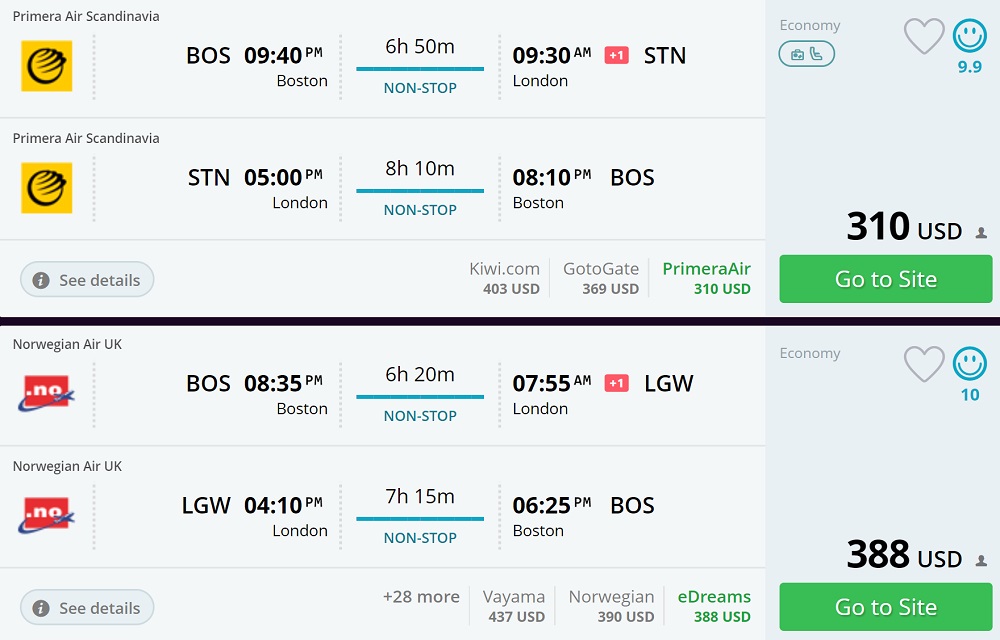
Task: Expand See details for the Primera Air itinerary
Action: (x=87, y=280)
